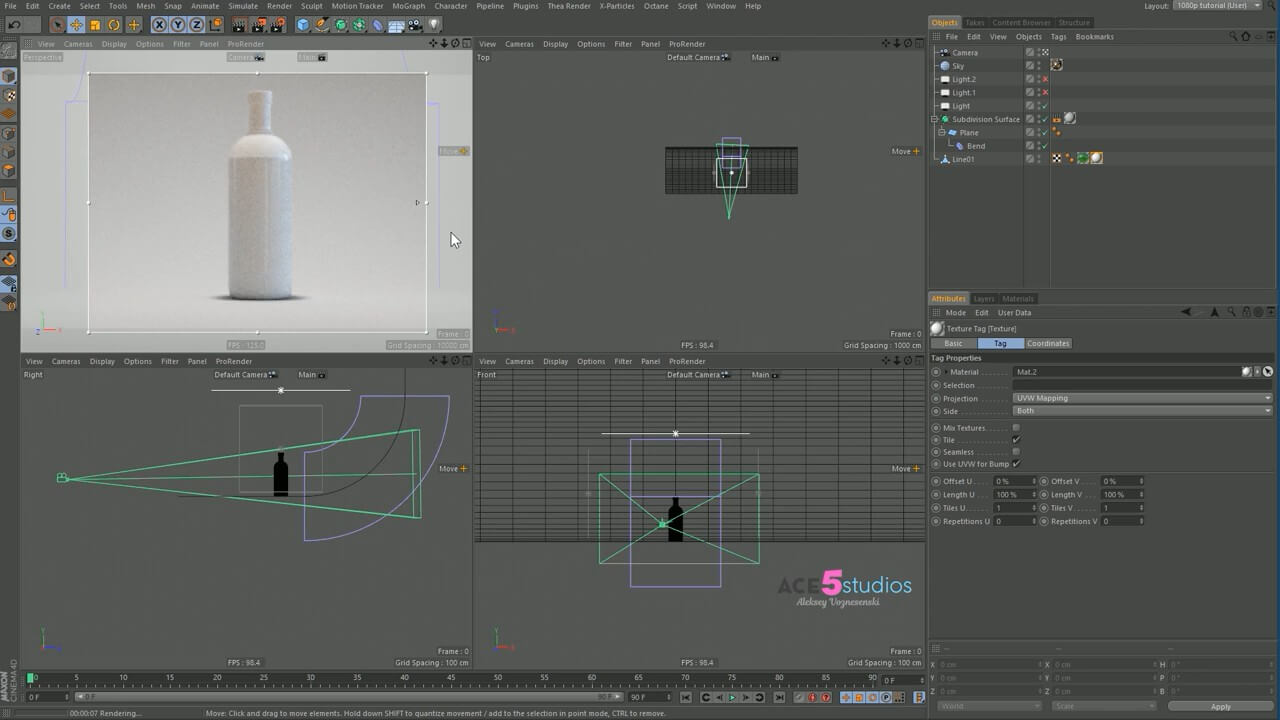Click the Offset U value field
1280x720 pixels.
click(x=1014, y=481)
